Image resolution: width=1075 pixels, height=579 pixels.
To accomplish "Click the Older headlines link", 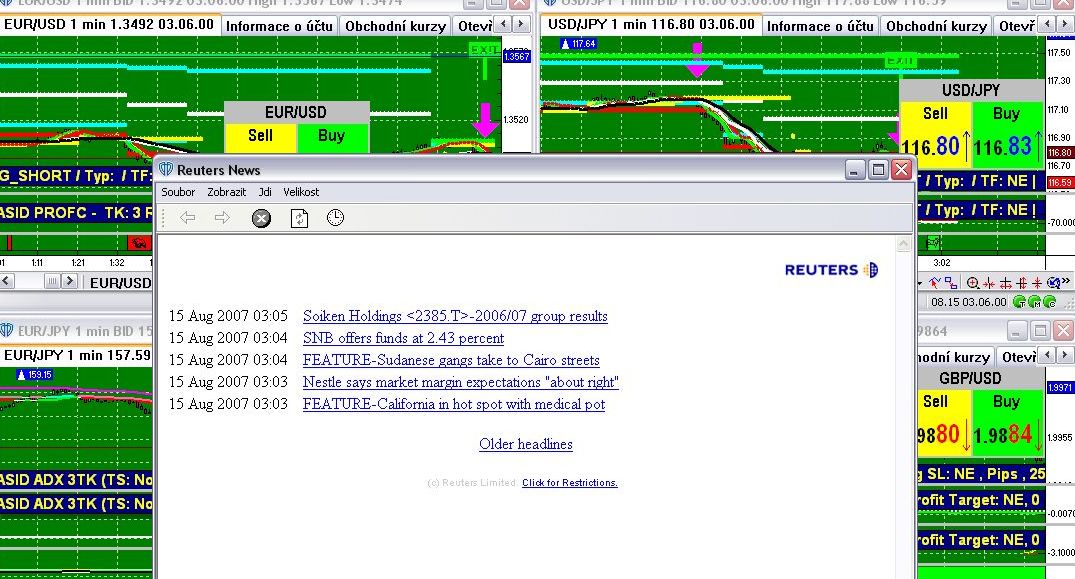I will (x=526, y=444).
